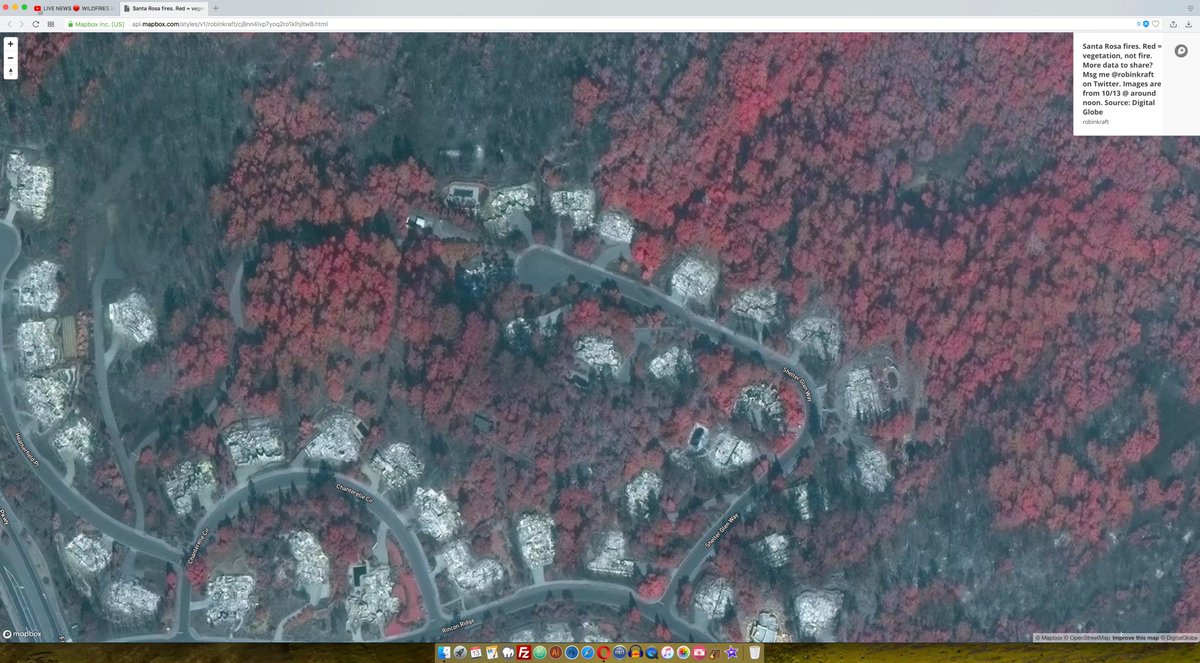Open Opera from the dock
The height and width of the screenshot is (663, 1200).
(x=603, y=652)
